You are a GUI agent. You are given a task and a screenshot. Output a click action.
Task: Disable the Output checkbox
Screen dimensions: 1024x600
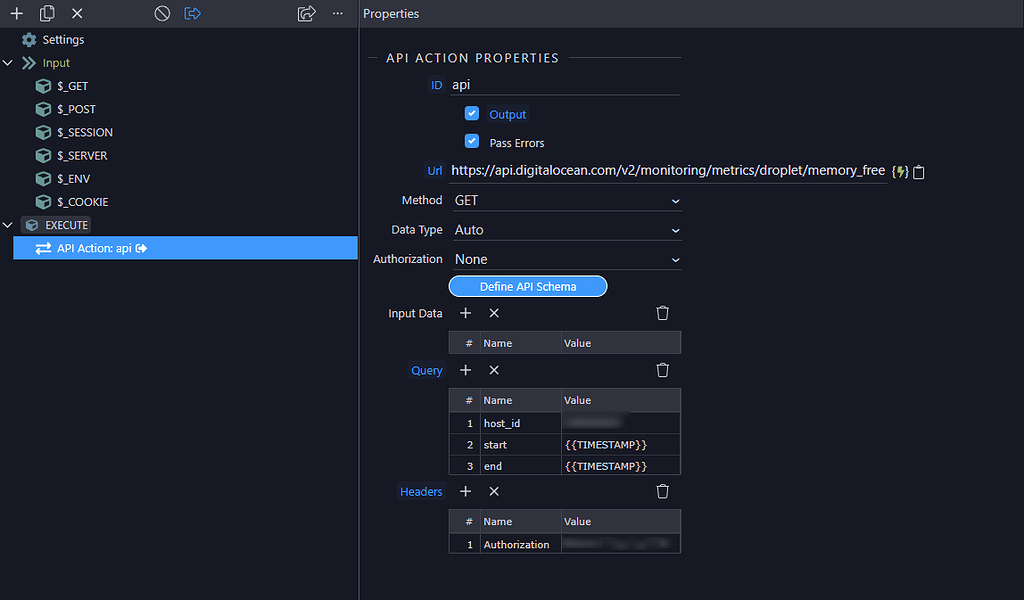pos(473,114)
